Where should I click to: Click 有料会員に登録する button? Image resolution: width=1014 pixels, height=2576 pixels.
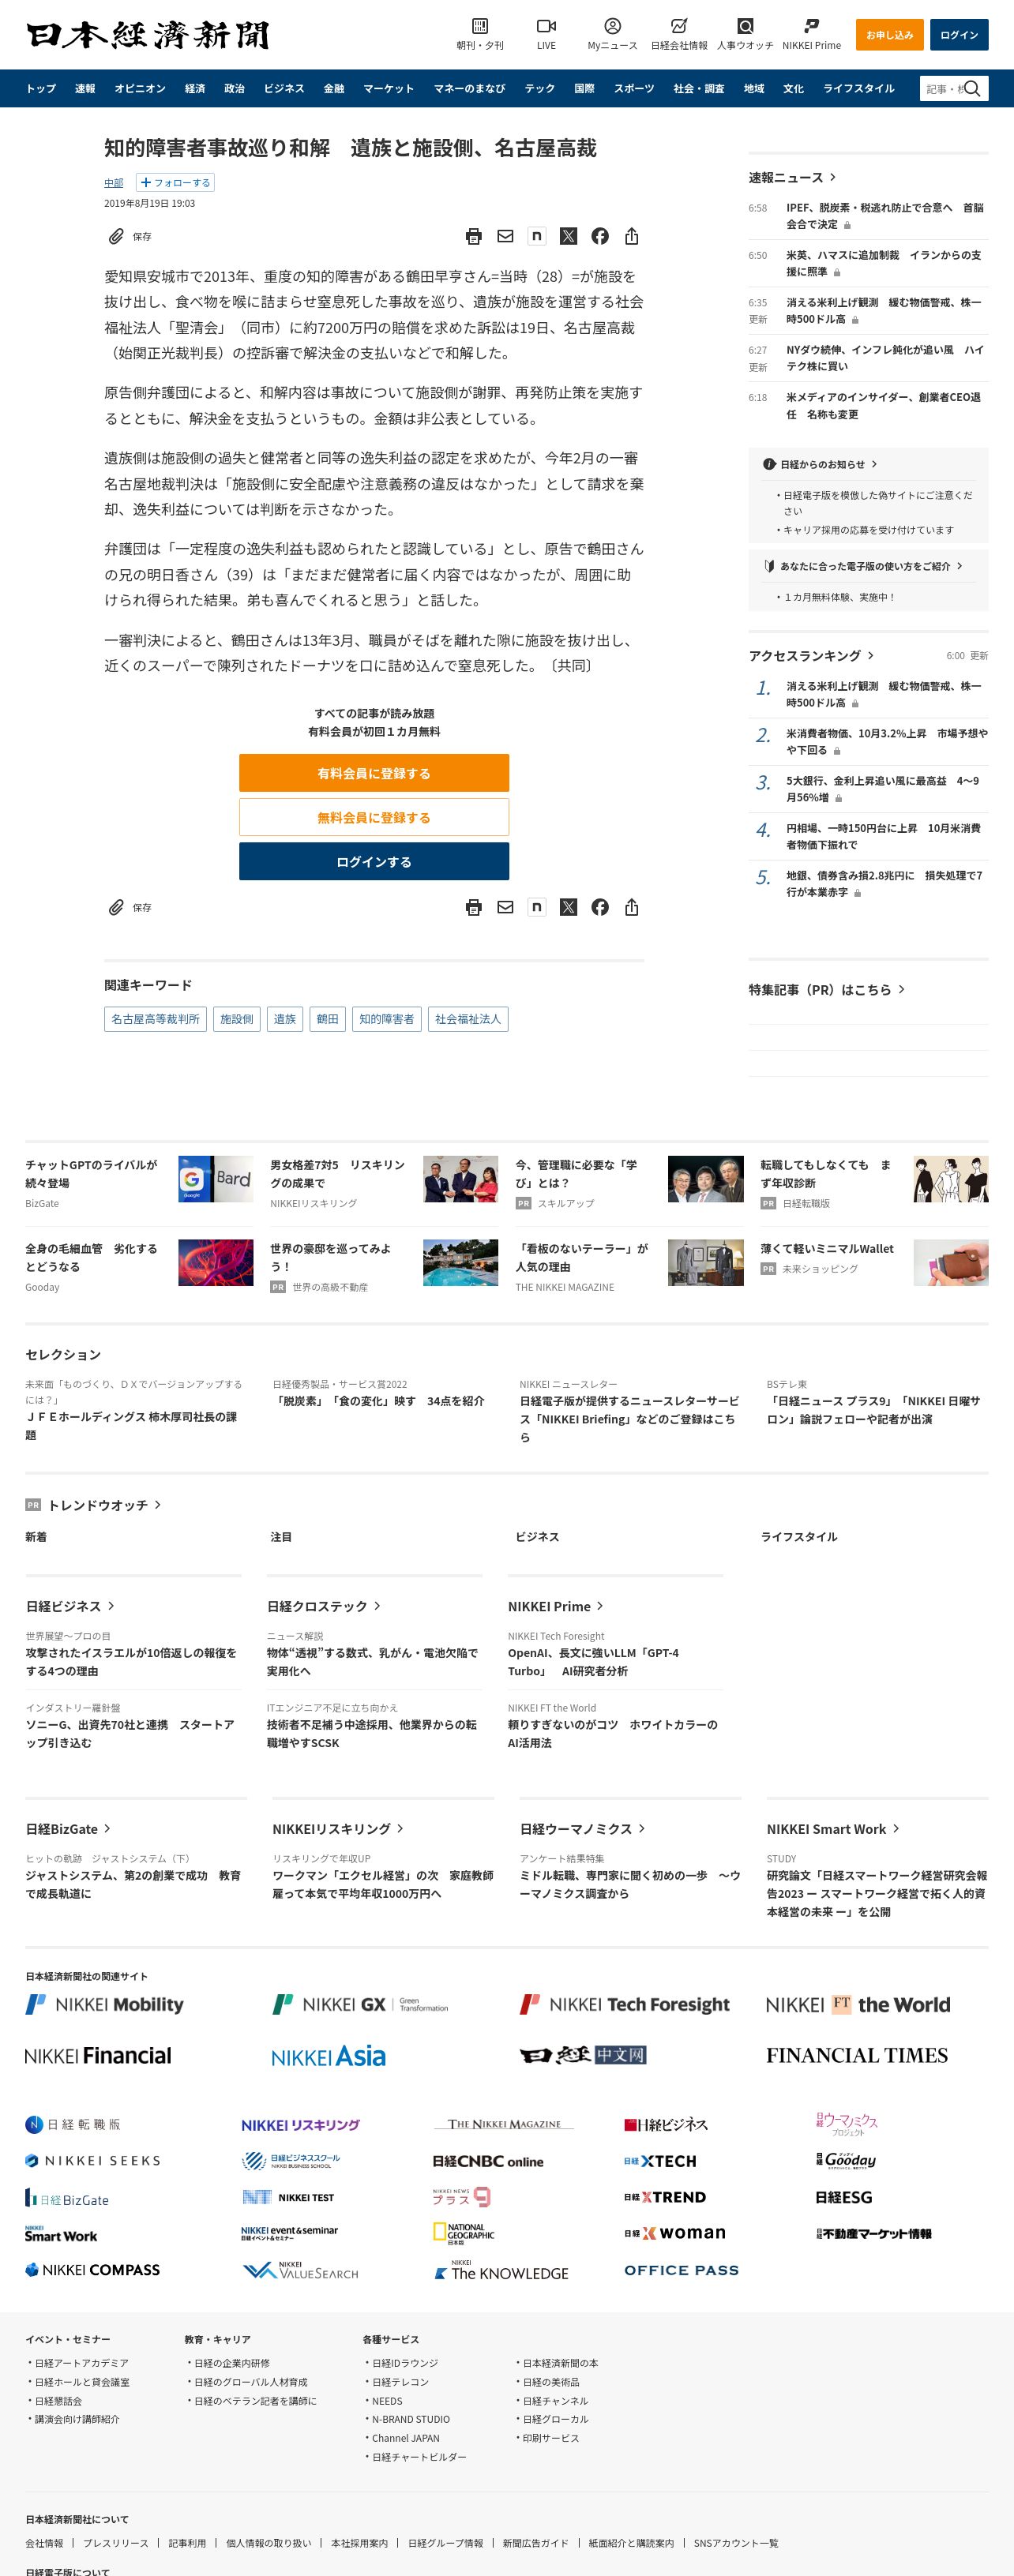coord(374,773)
